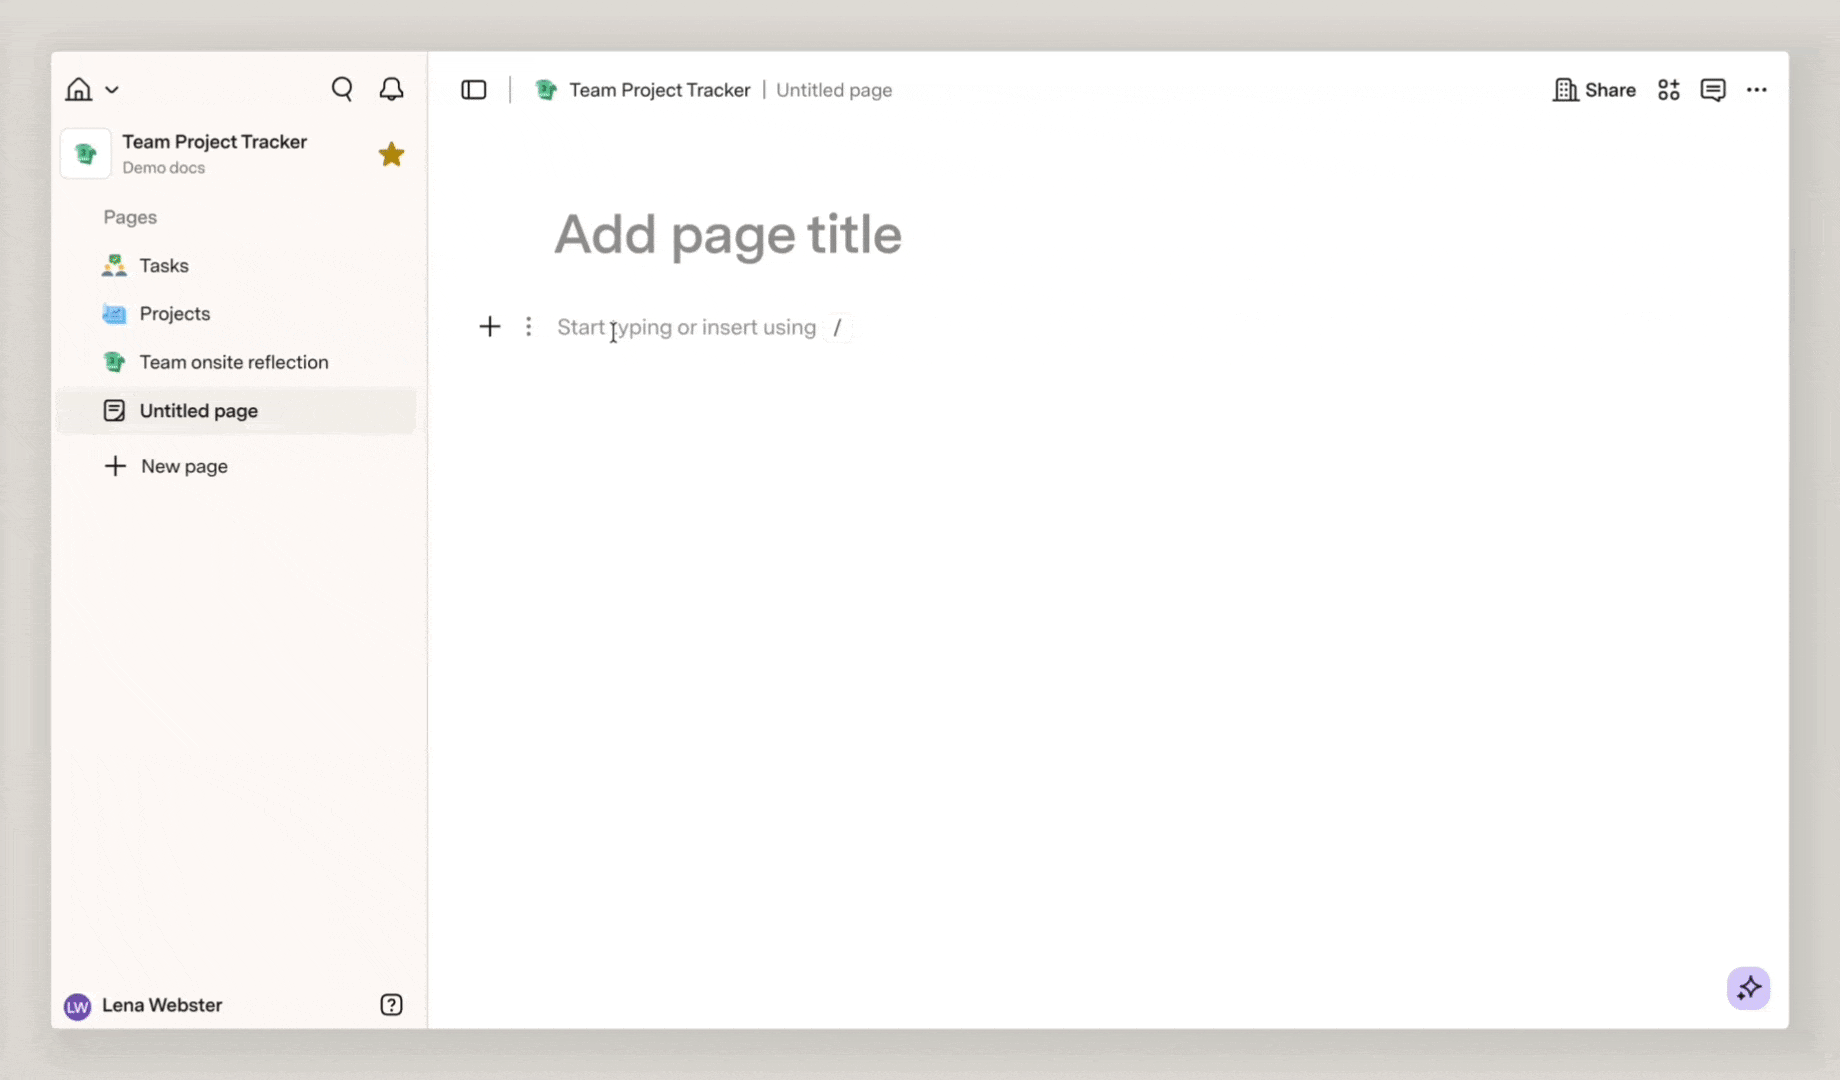Open the more options ellipsis menu
This screenshot has width=1840, height=1080.
(1757, 90)
